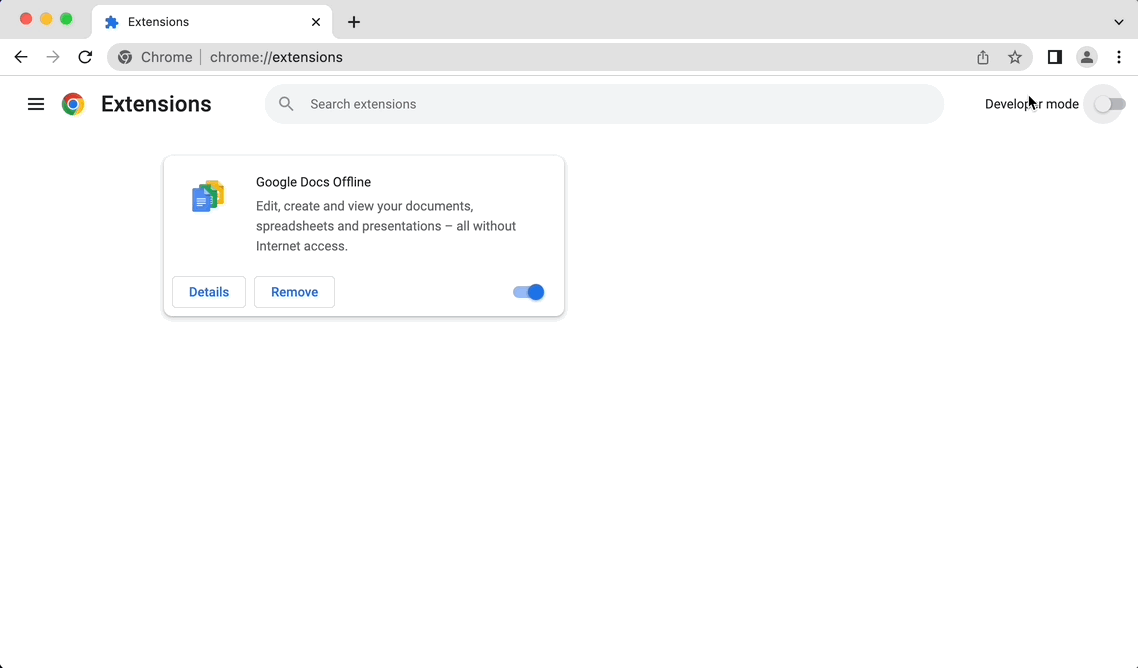Remove the Google Docs Offline extension

click(x=293, y=291)
